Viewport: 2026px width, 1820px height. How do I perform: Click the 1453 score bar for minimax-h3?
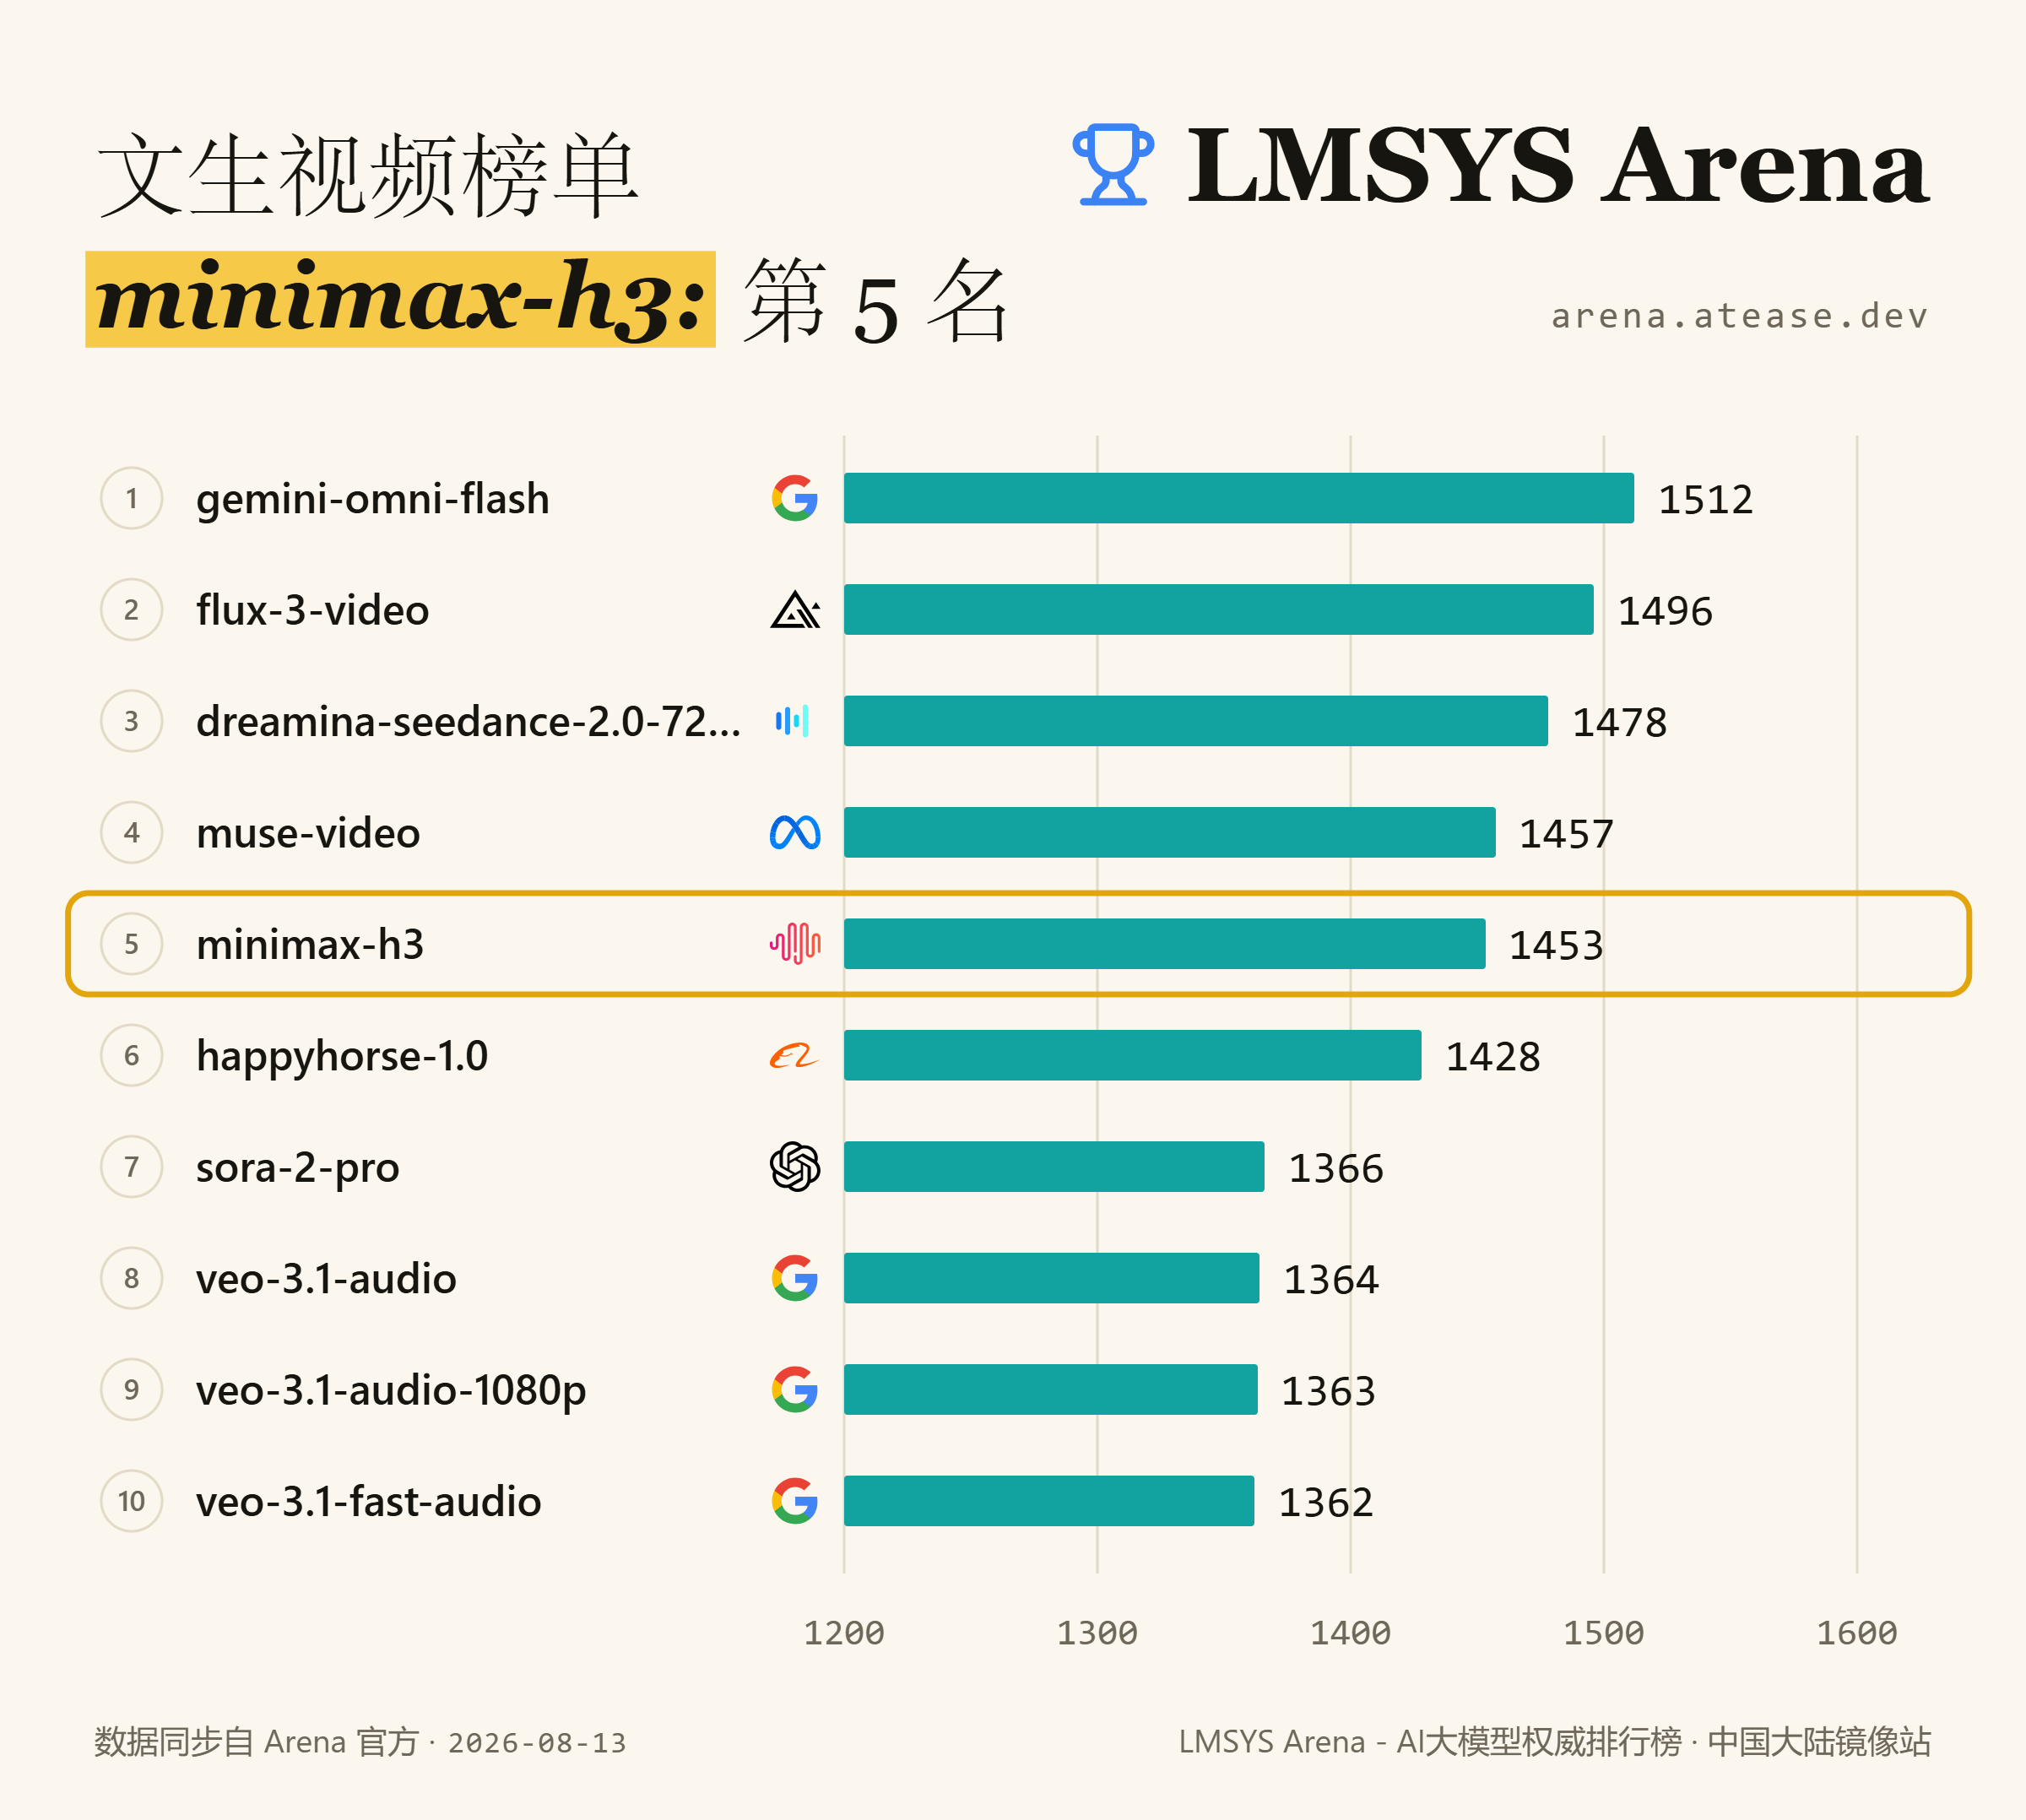tap(1165, 944)
